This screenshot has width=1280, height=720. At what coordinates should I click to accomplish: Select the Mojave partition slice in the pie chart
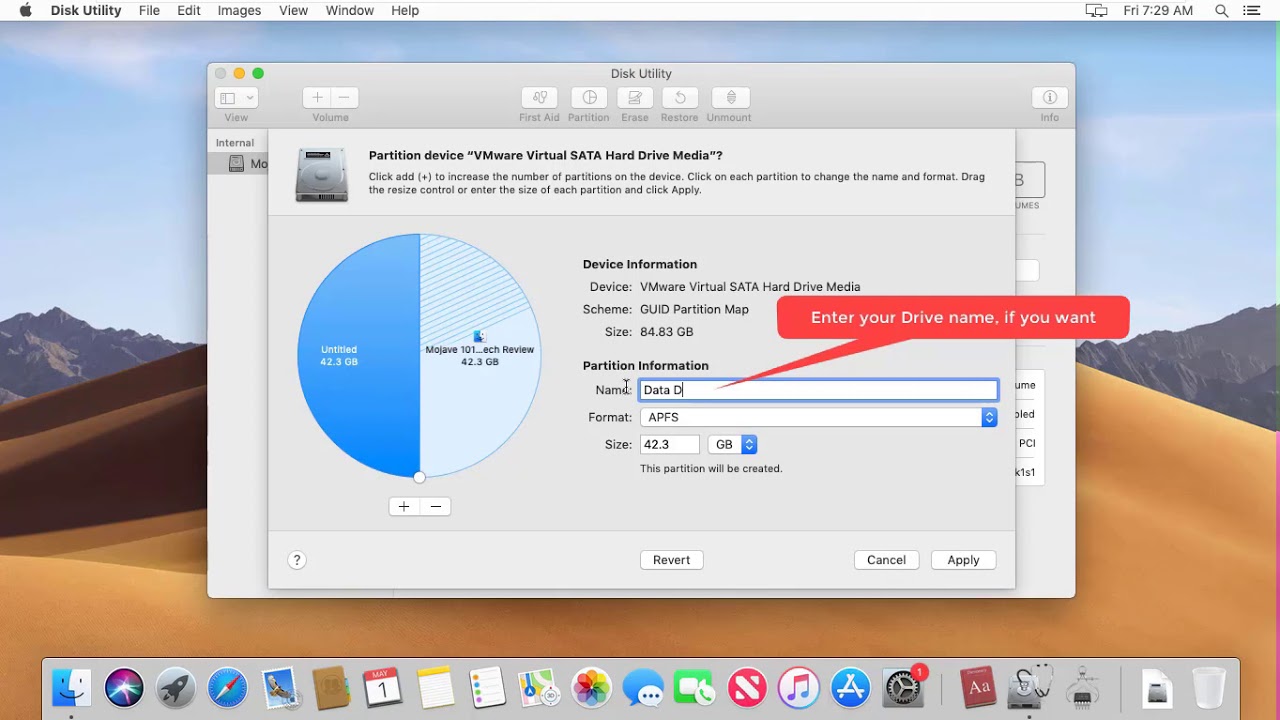pyautogui.click(x=479, y=355)
